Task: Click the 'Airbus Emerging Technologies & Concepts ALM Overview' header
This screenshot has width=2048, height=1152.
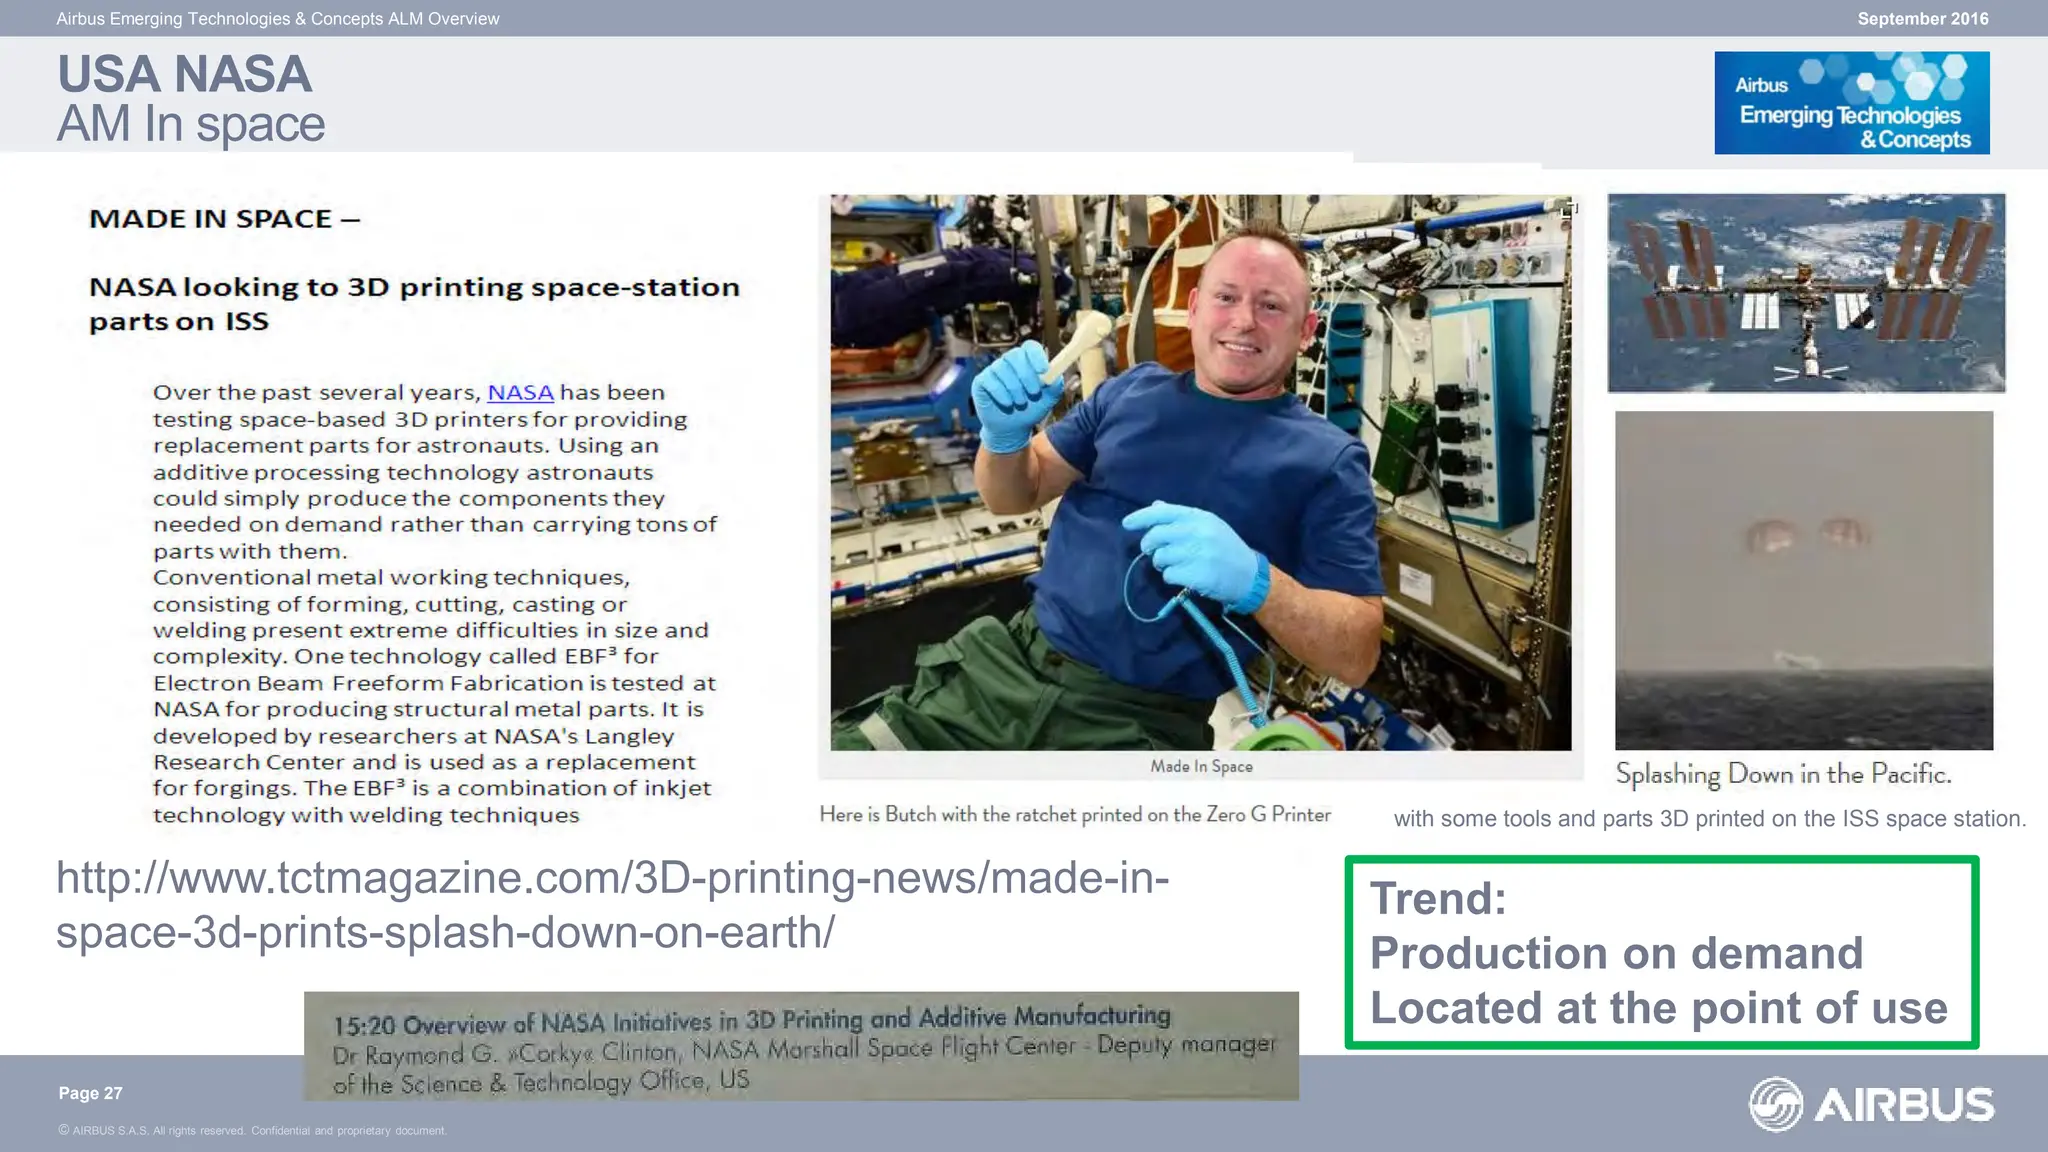Action: (x=278, y=19)
